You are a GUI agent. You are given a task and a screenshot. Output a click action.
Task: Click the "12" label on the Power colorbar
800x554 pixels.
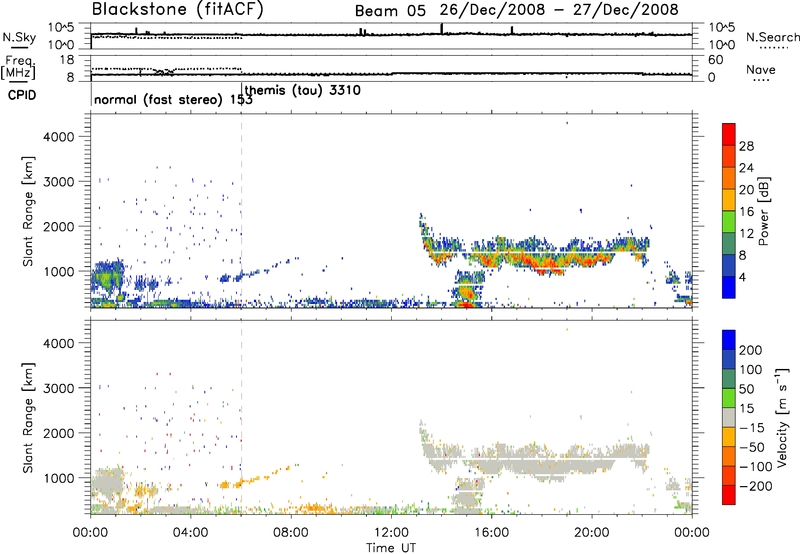click(746, 234)
